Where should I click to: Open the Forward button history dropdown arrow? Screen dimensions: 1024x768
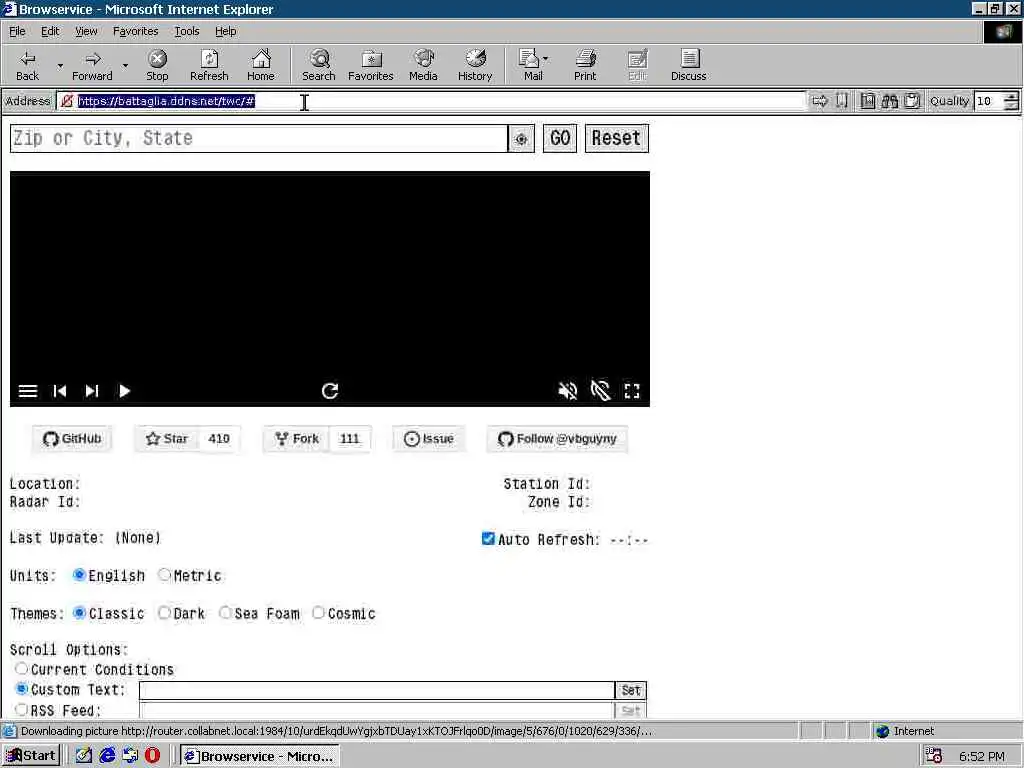pos(125,66)
